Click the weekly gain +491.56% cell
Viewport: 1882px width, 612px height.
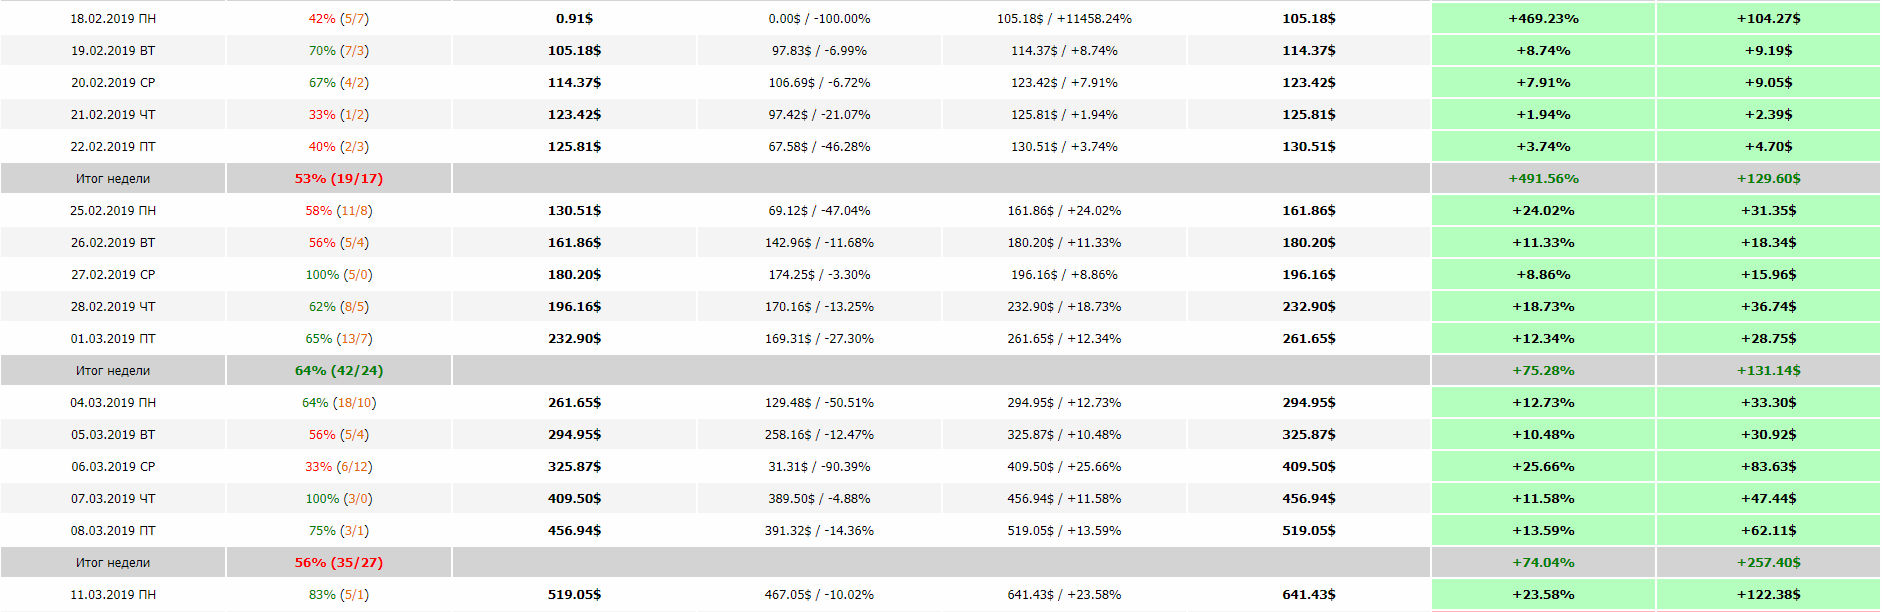coord(1543,179)
